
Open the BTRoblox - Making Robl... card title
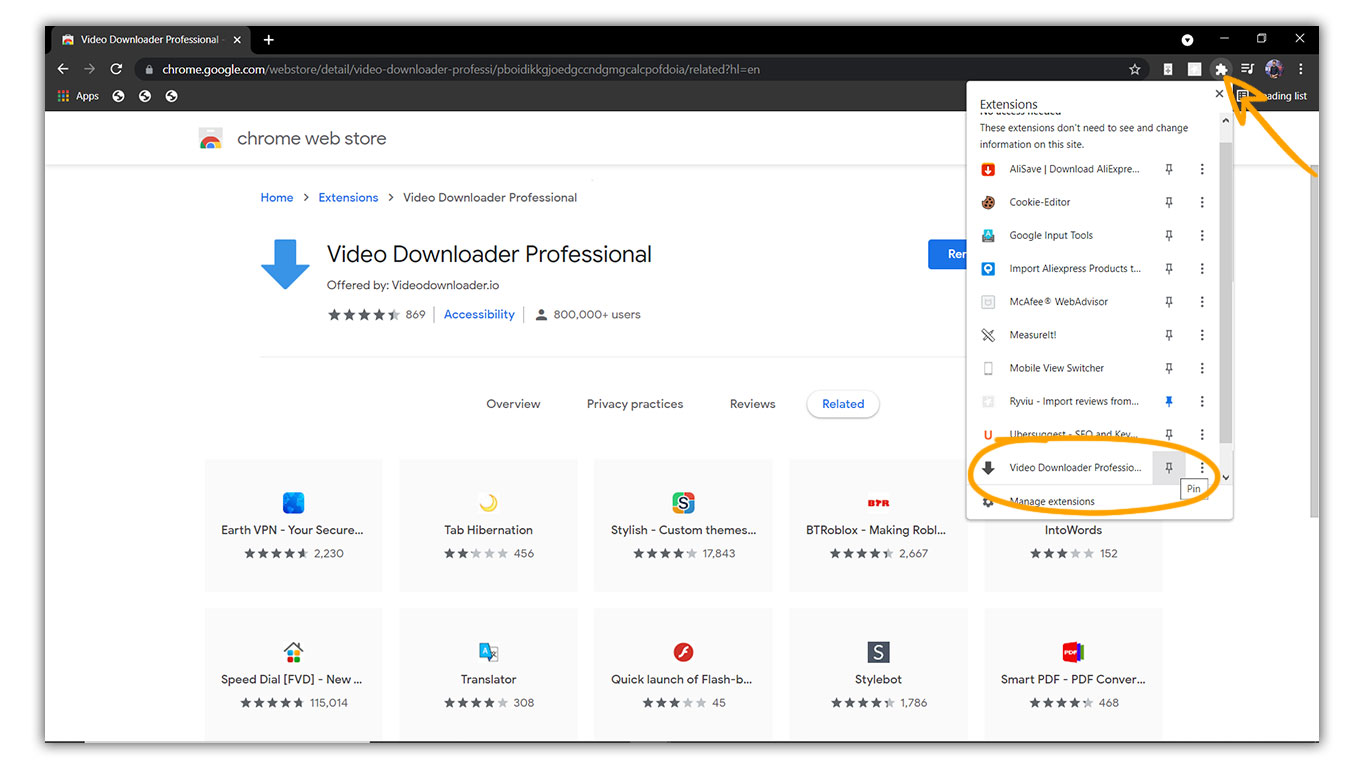(x=878, y=530)
